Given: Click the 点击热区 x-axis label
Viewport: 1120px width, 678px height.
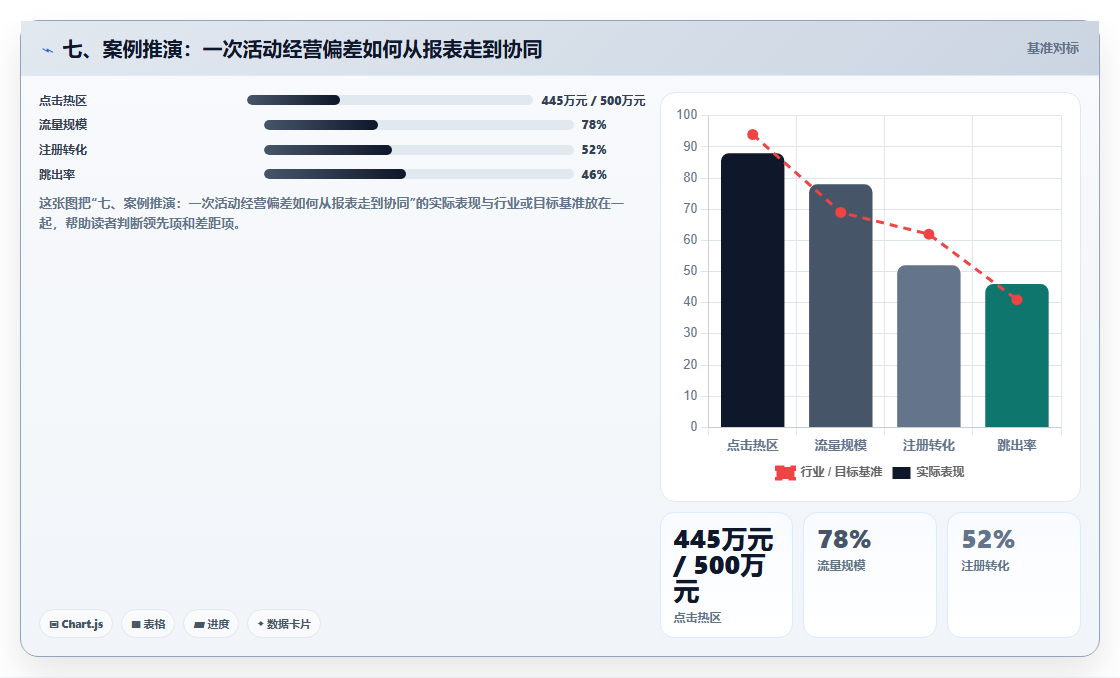Looking at the screenshot, I should pos(752,446).
